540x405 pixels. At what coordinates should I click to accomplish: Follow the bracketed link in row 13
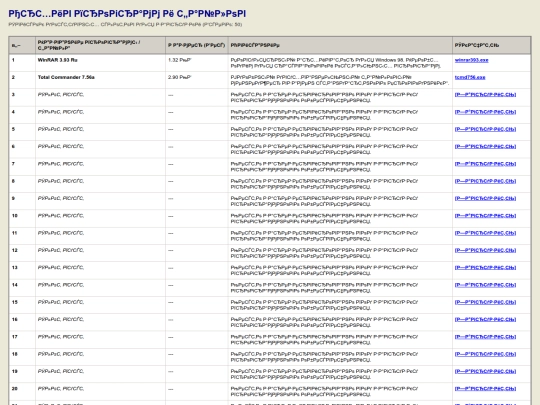485,268
